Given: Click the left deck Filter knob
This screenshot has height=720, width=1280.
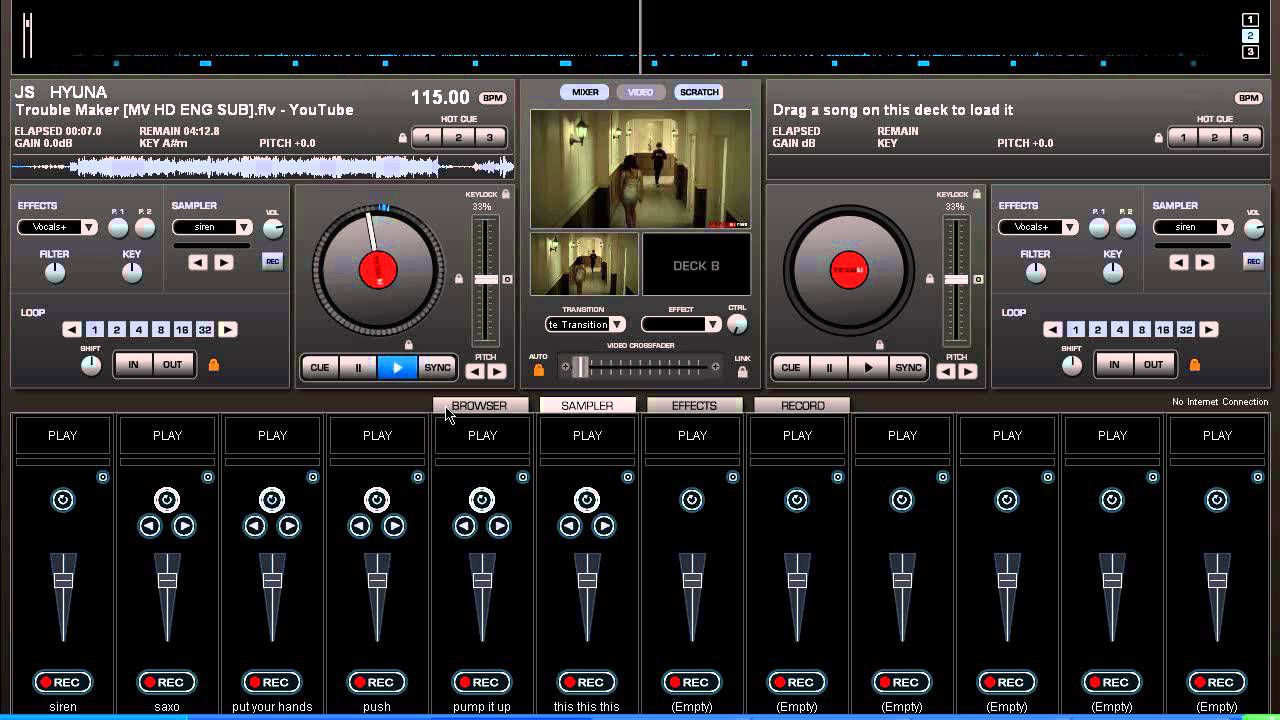Looking at the screenshot, I should coord(55,272).
